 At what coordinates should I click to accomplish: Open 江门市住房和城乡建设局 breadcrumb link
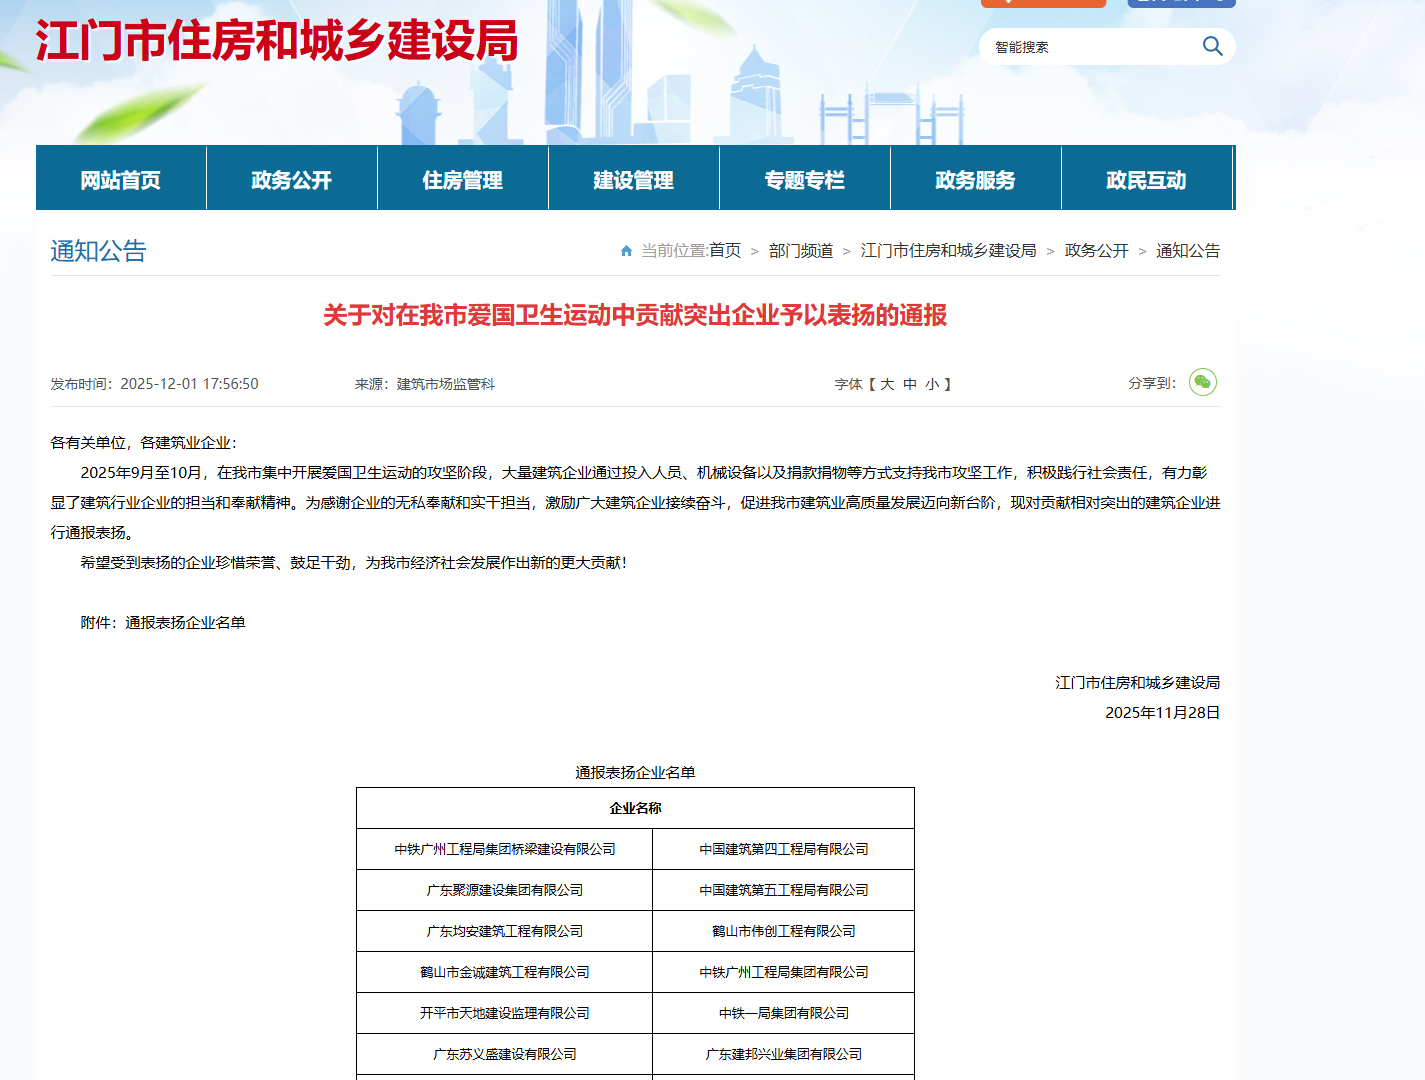(x=948, y=251)
